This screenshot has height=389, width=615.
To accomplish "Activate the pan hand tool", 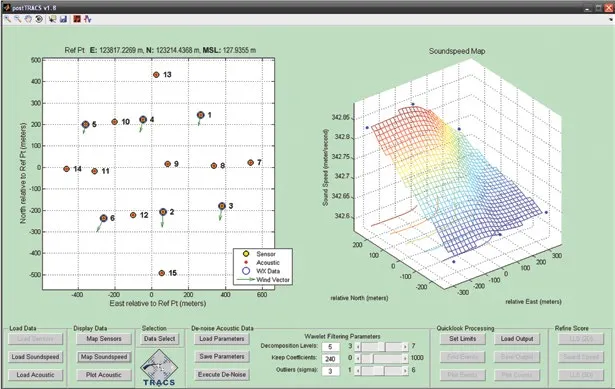I will [x=28, y=19].
